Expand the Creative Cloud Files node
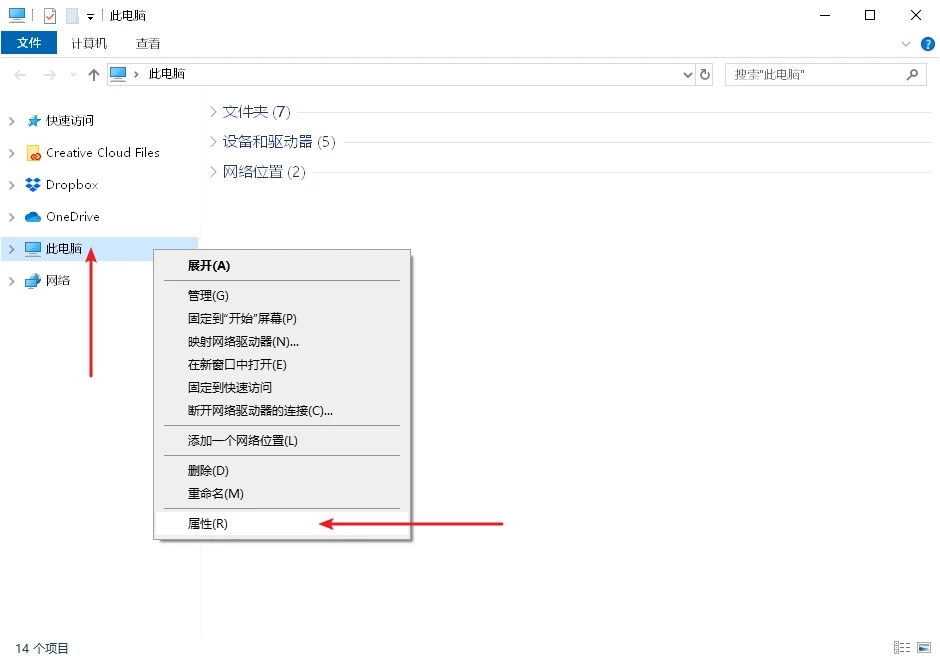Image resolution: width=940 pixels, height=661 pixels. point(11,153)
